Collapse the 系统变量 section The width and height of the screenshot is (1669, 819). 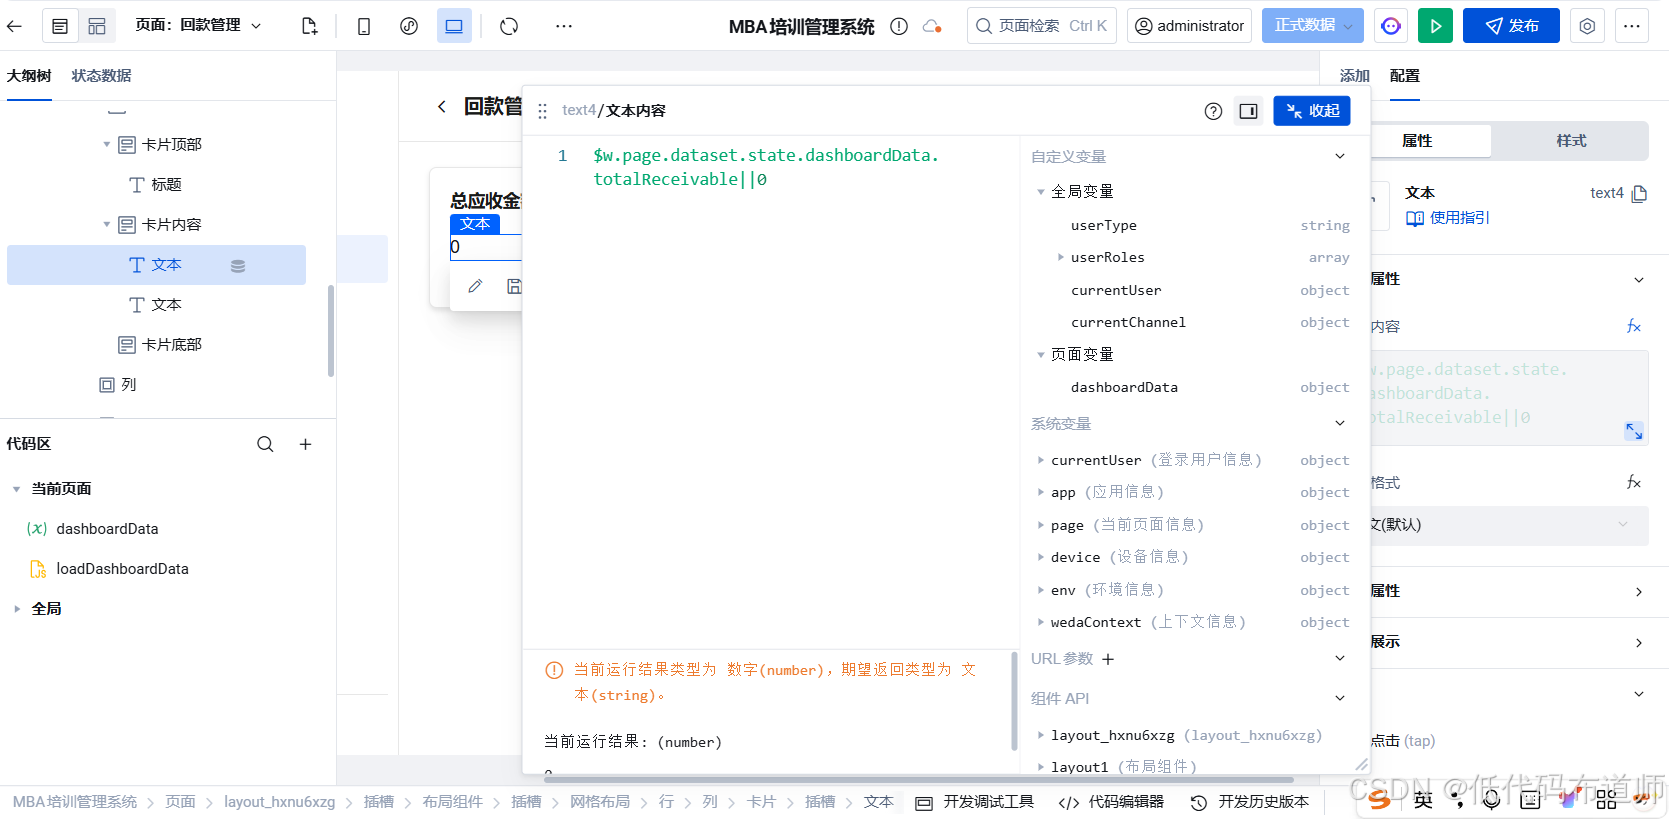(x=1340, y=423)
